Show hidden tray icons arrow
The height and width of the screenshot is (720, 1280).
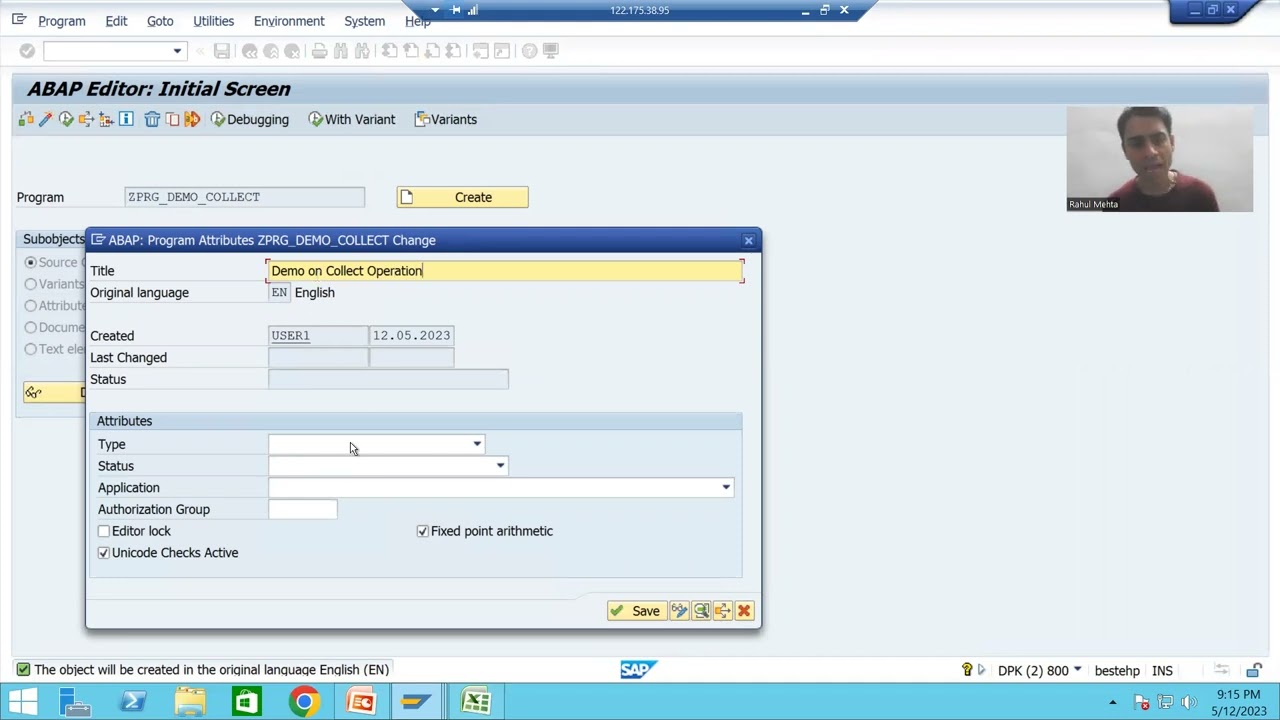tap(1112, 702)
